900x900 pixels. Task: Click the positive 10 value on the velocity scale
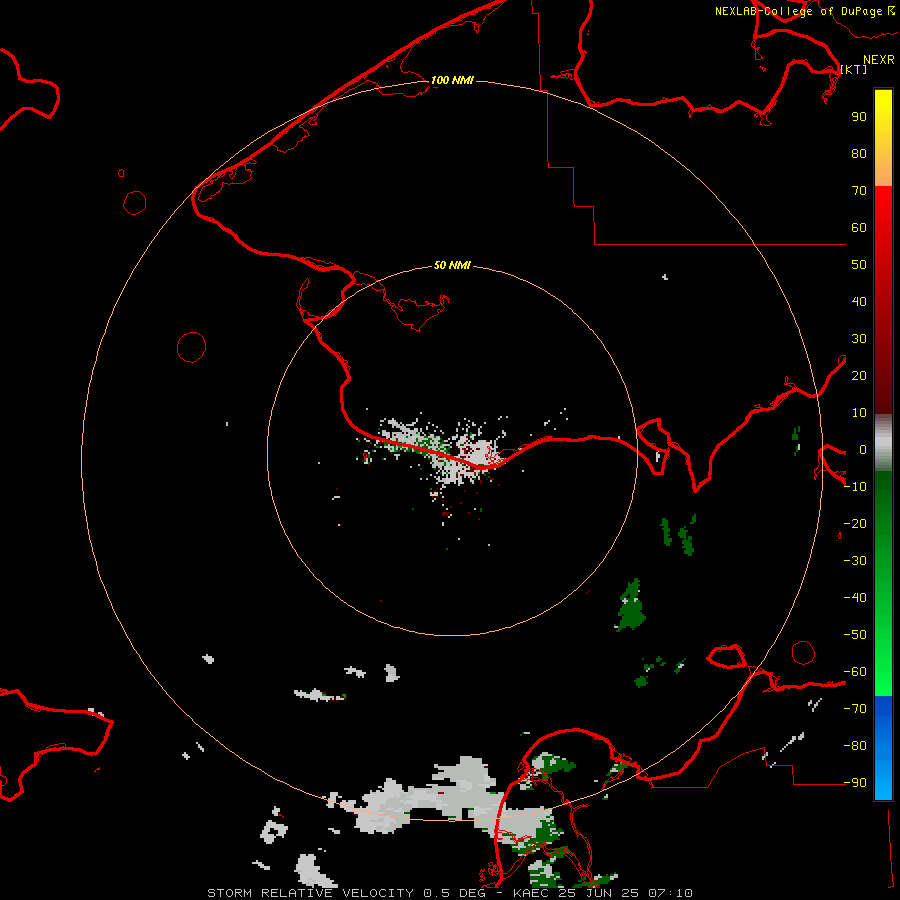(x=859, y=413)
